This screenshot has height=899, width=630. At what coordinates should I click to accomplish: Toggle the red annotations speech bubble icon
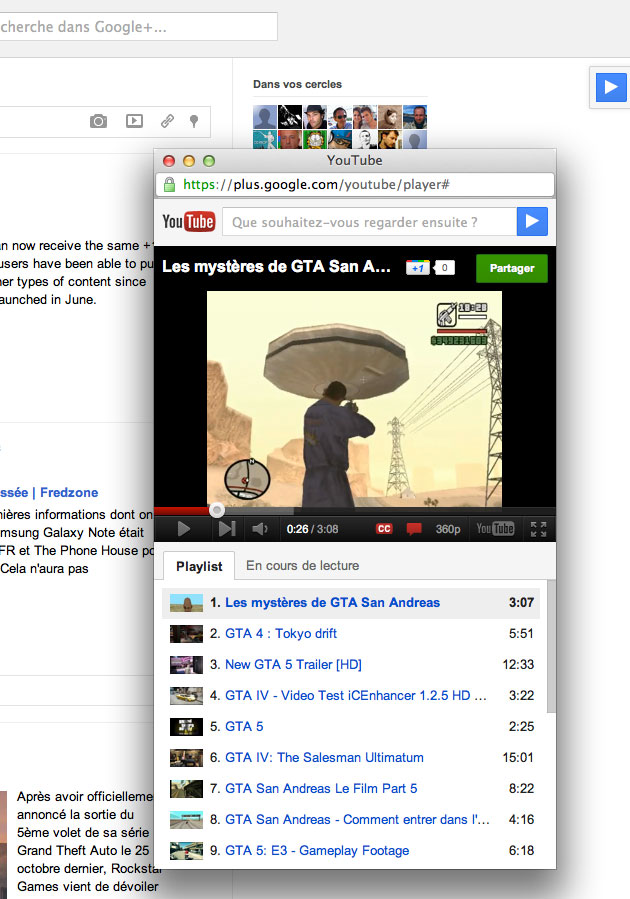414,529
